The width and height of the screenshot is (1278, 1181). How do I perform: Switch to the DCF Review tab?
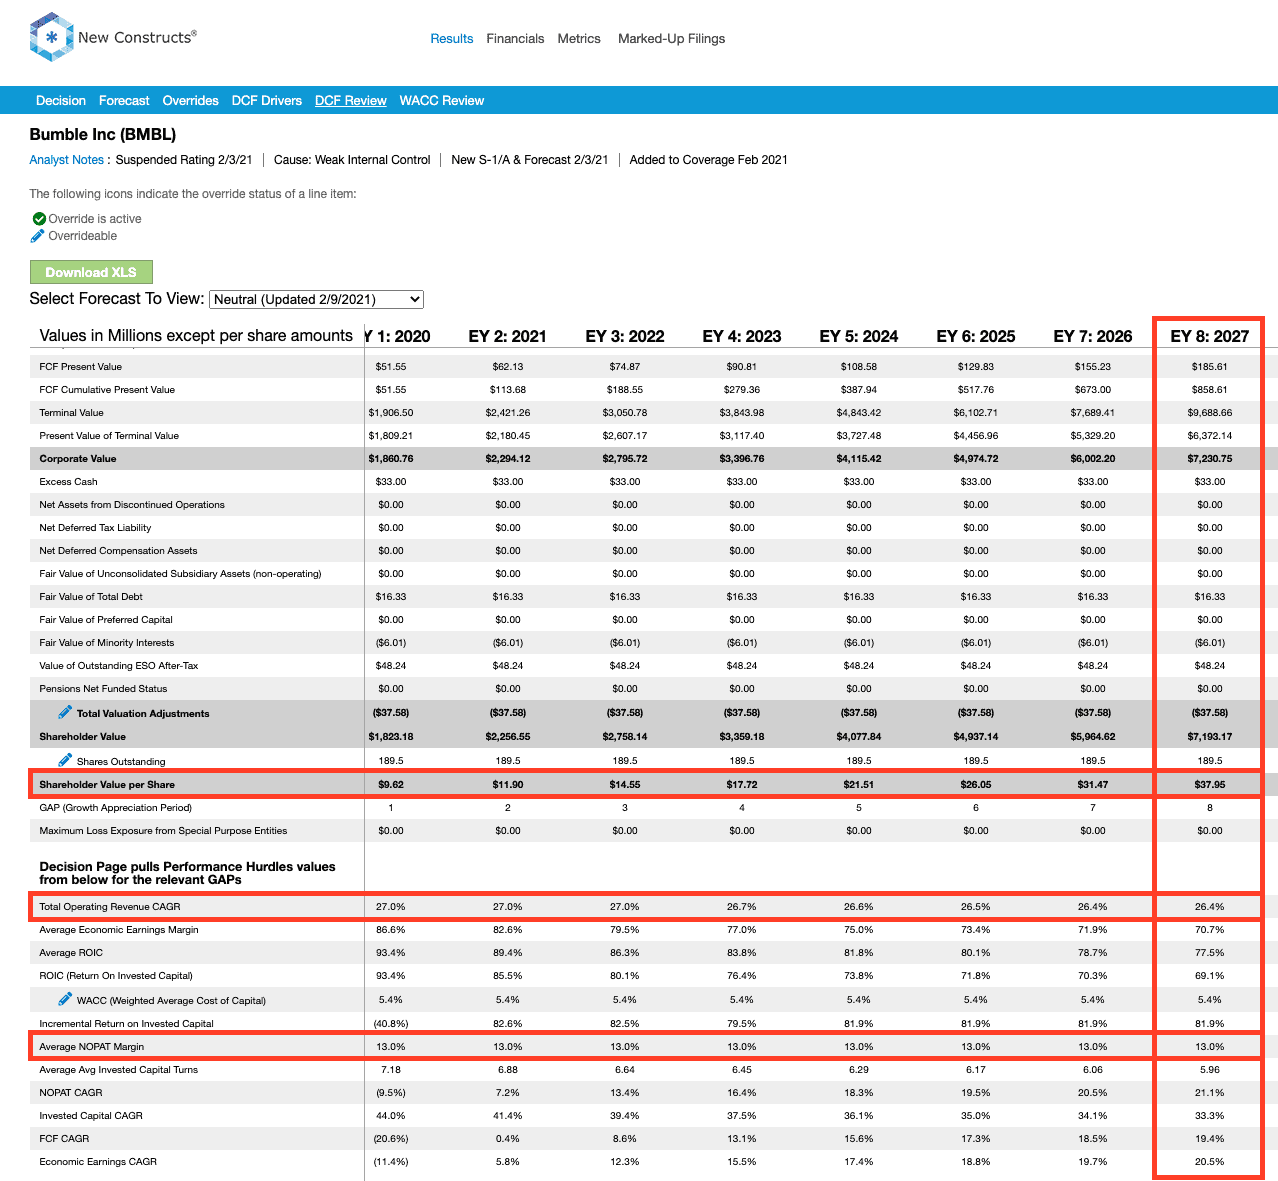click(351, 101)
